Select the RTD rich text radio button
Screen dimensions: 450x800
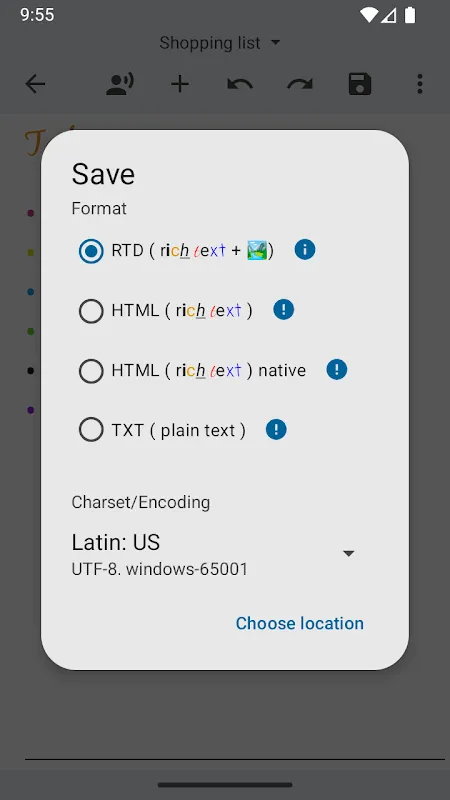91,251
